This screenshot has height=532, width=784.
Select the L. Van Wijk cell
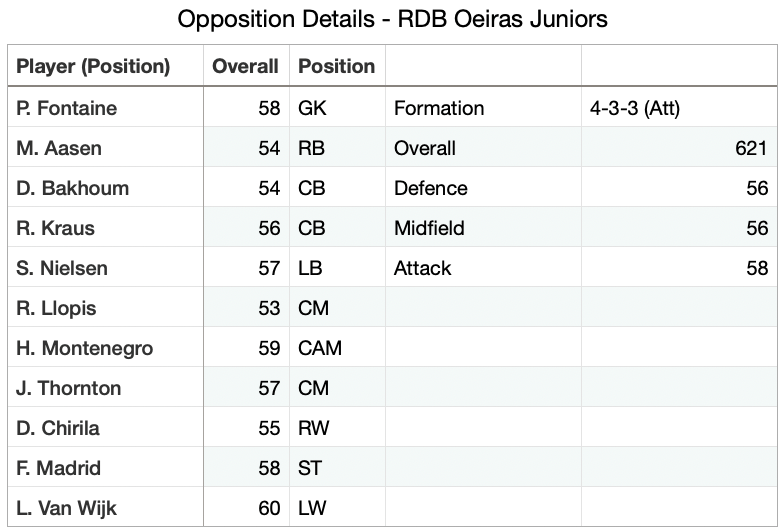tap(67, 508)
